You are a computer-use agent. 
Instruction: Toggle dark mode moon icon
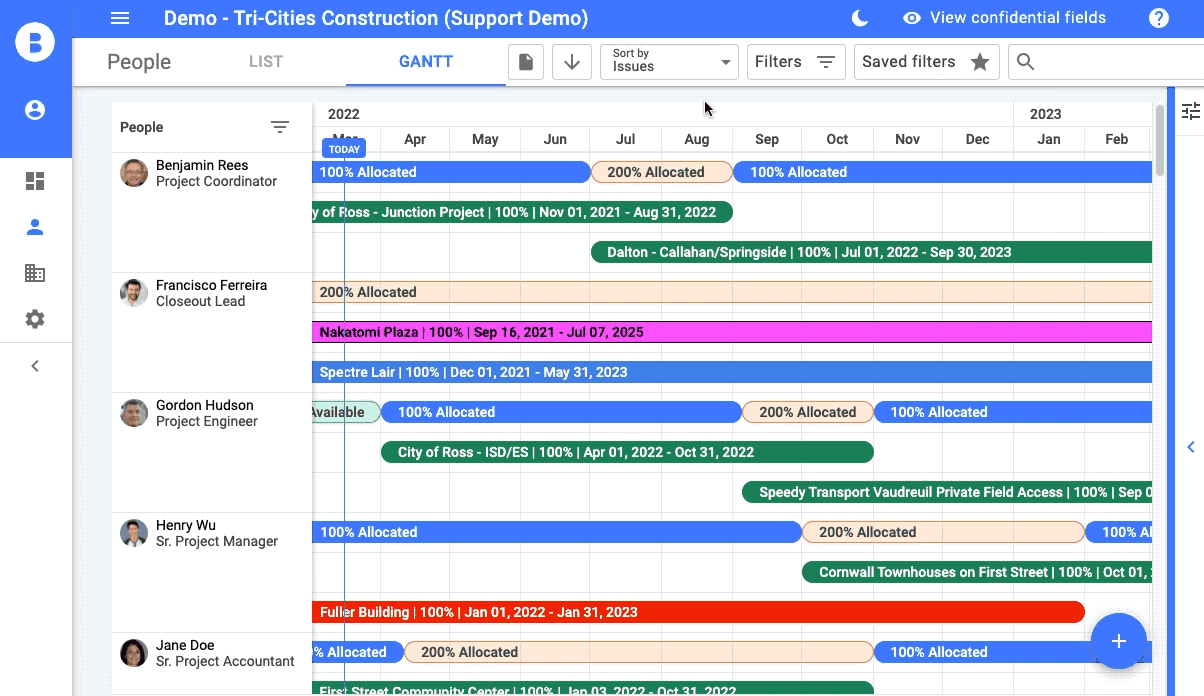[x=859, y=18]
